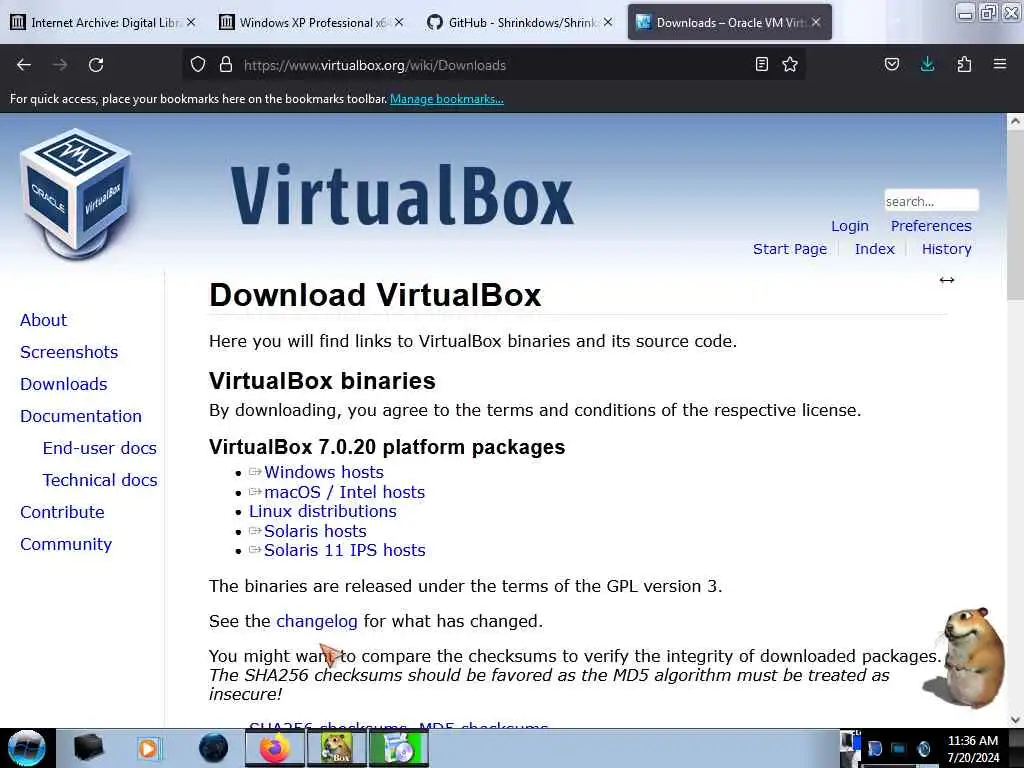1024x768 pixels.
Task: Open the Firefox downloads panel arrow
Action: coord(927,65)
